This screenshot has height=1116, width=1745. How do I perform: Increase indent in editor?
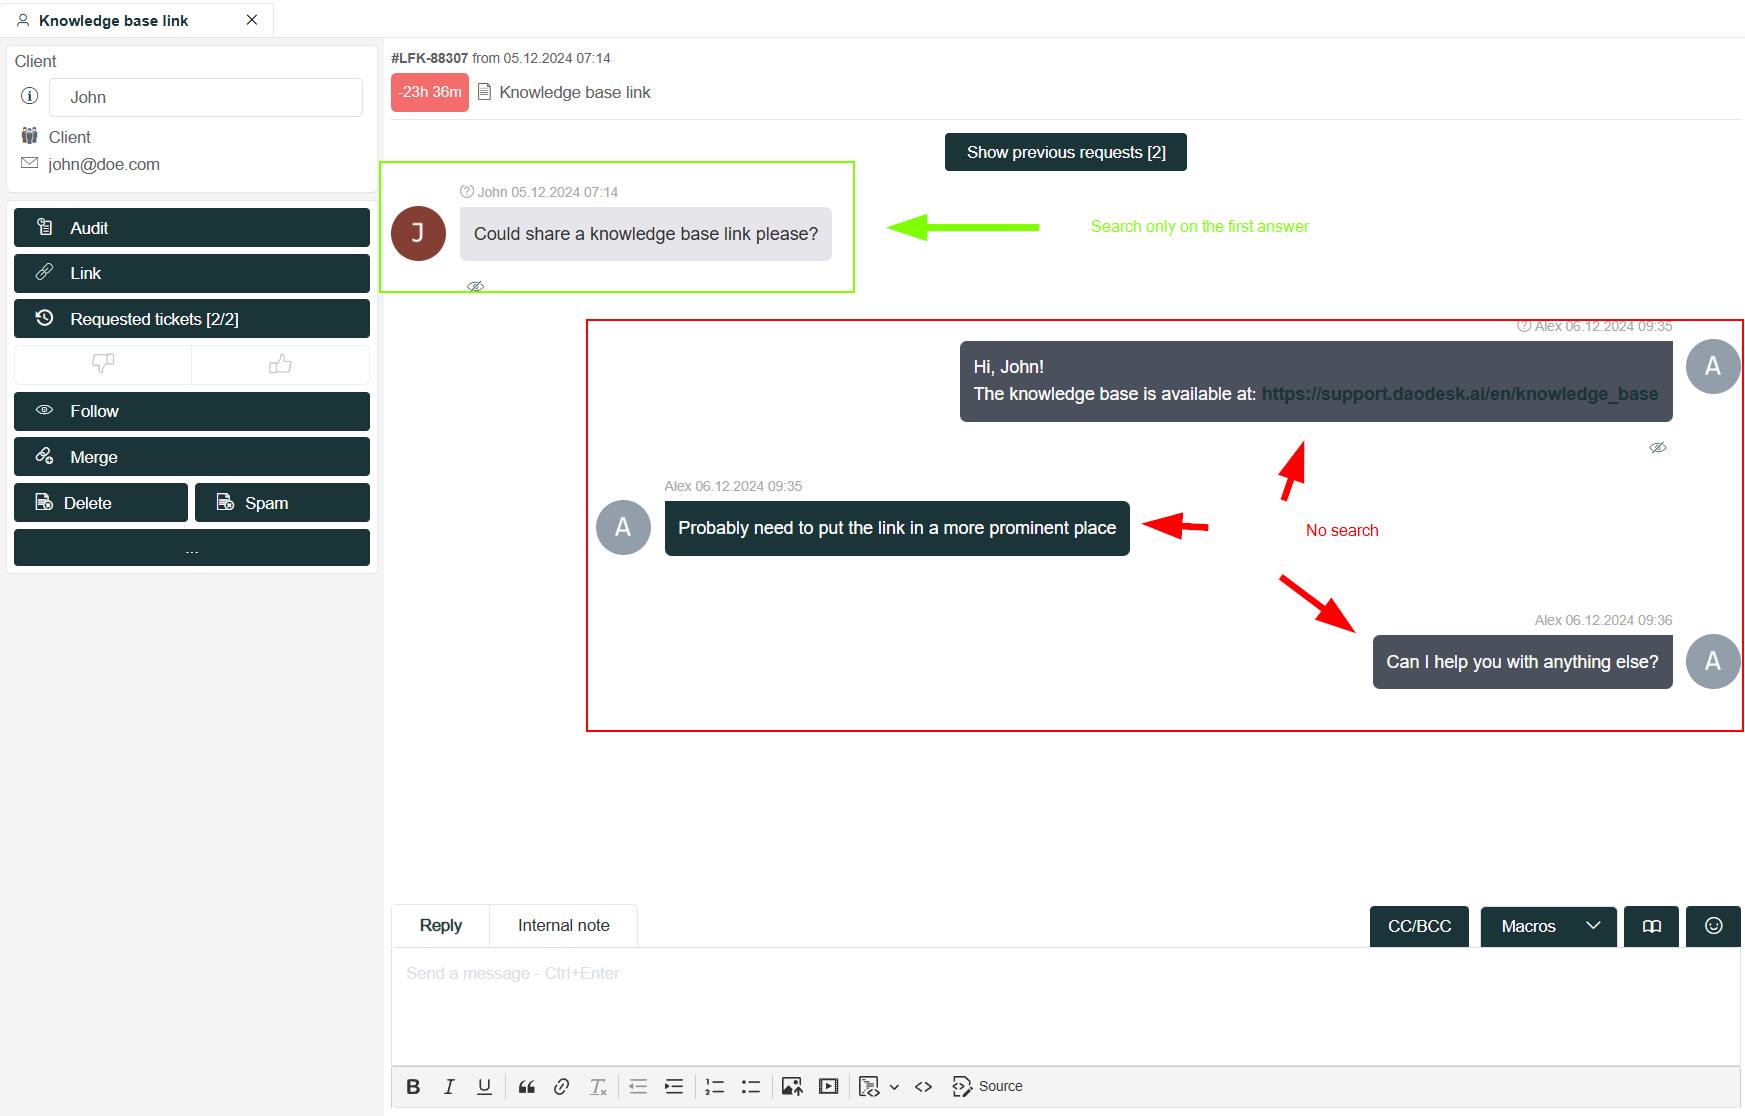click(x=674, y=1086)
